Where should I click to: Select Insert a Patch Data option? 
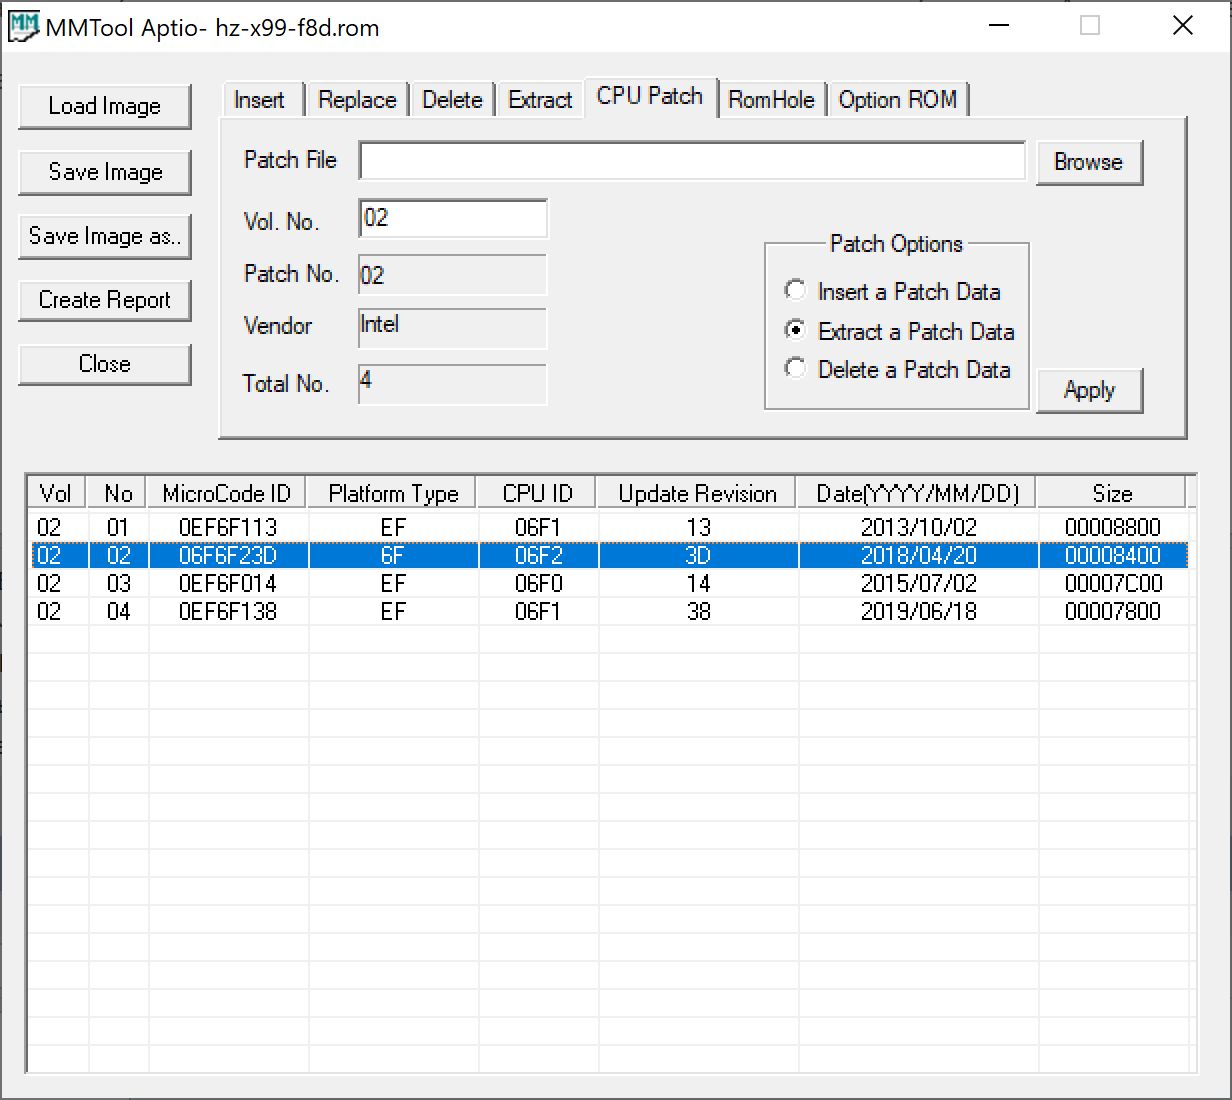[893, 291]
